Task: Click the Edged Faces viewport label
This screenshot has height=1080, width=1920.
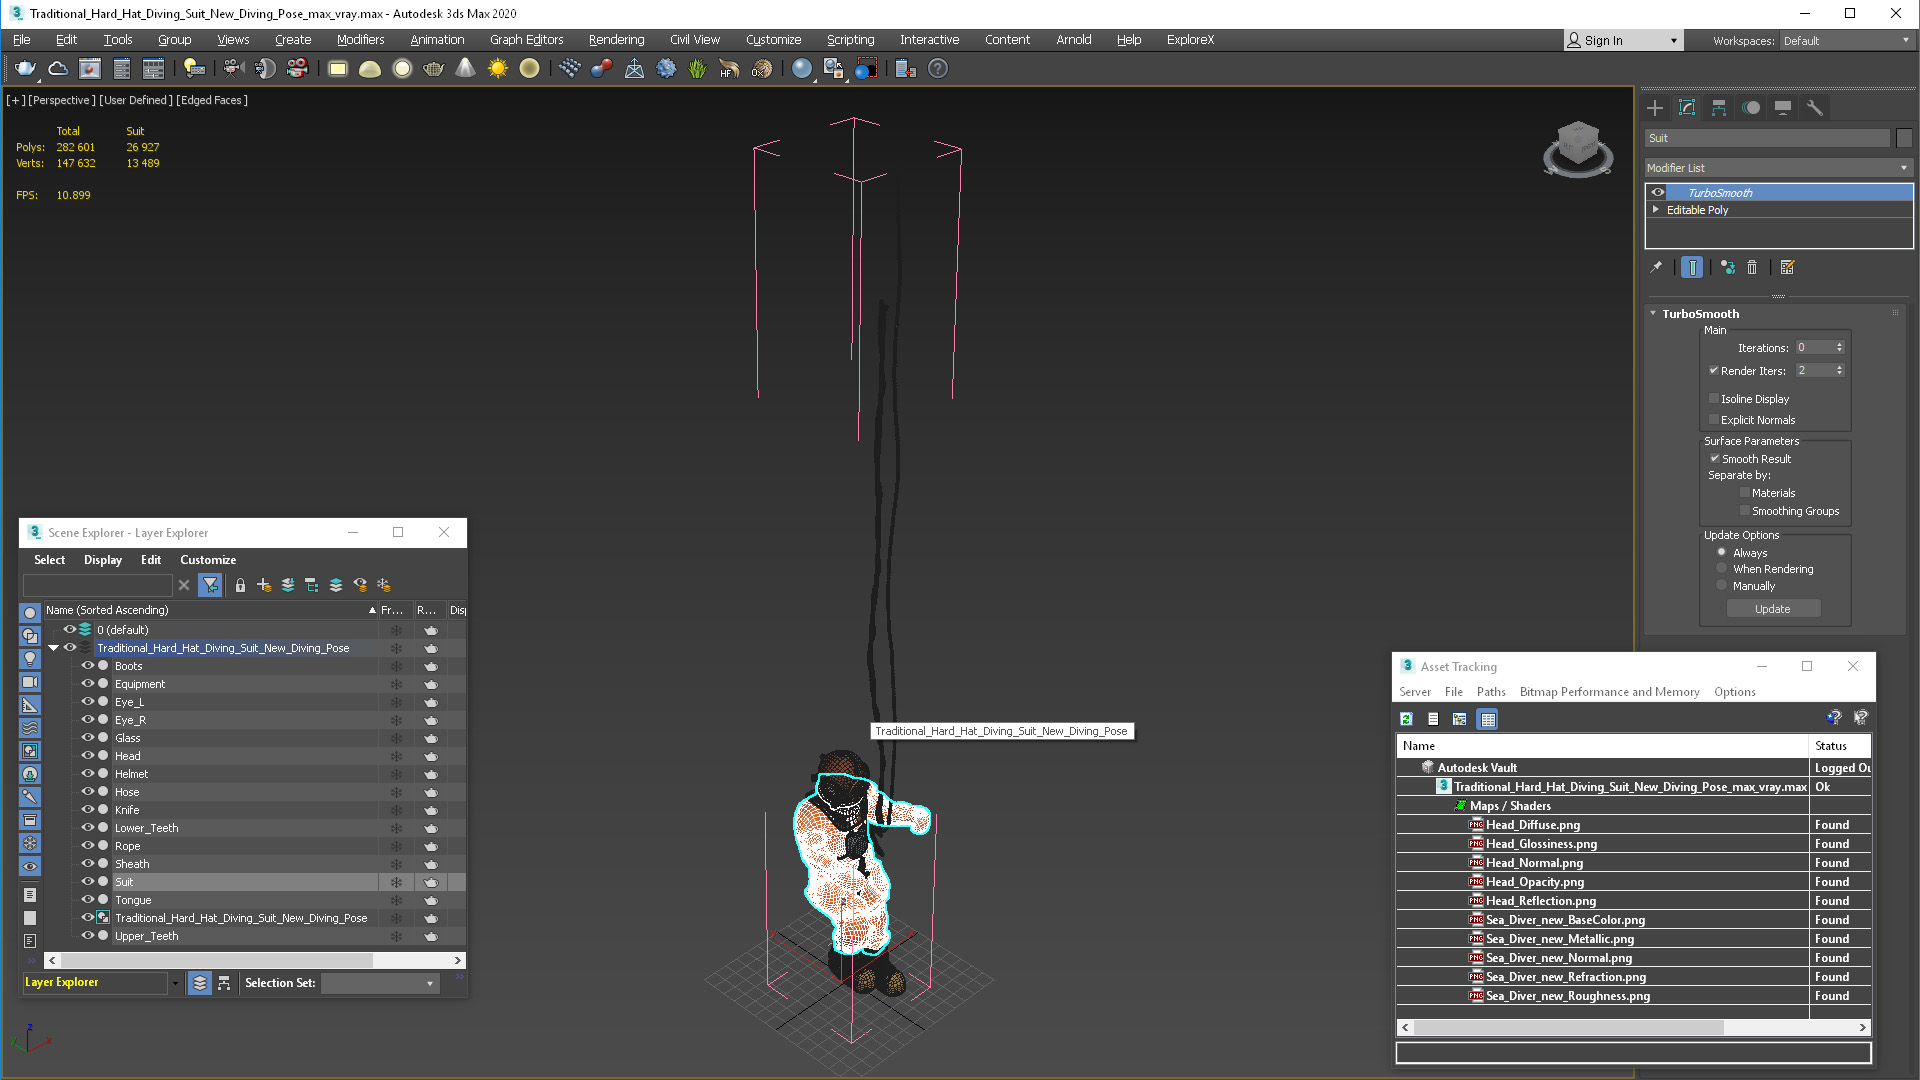Action: 212,100
